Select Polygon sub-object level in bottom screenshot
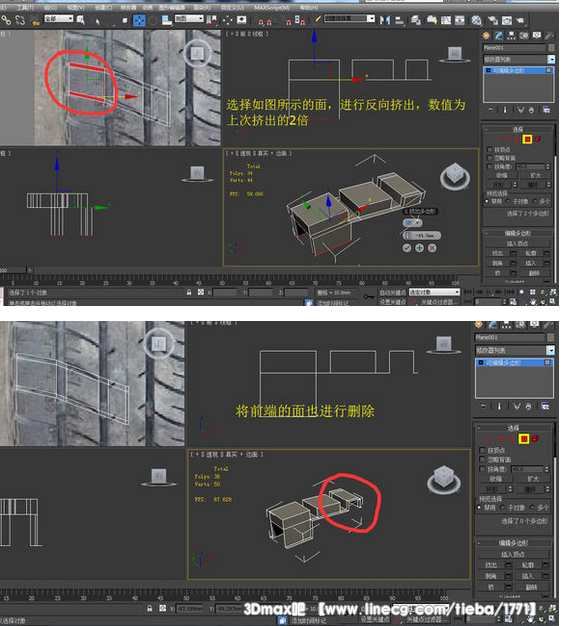 tap(523, 439)
